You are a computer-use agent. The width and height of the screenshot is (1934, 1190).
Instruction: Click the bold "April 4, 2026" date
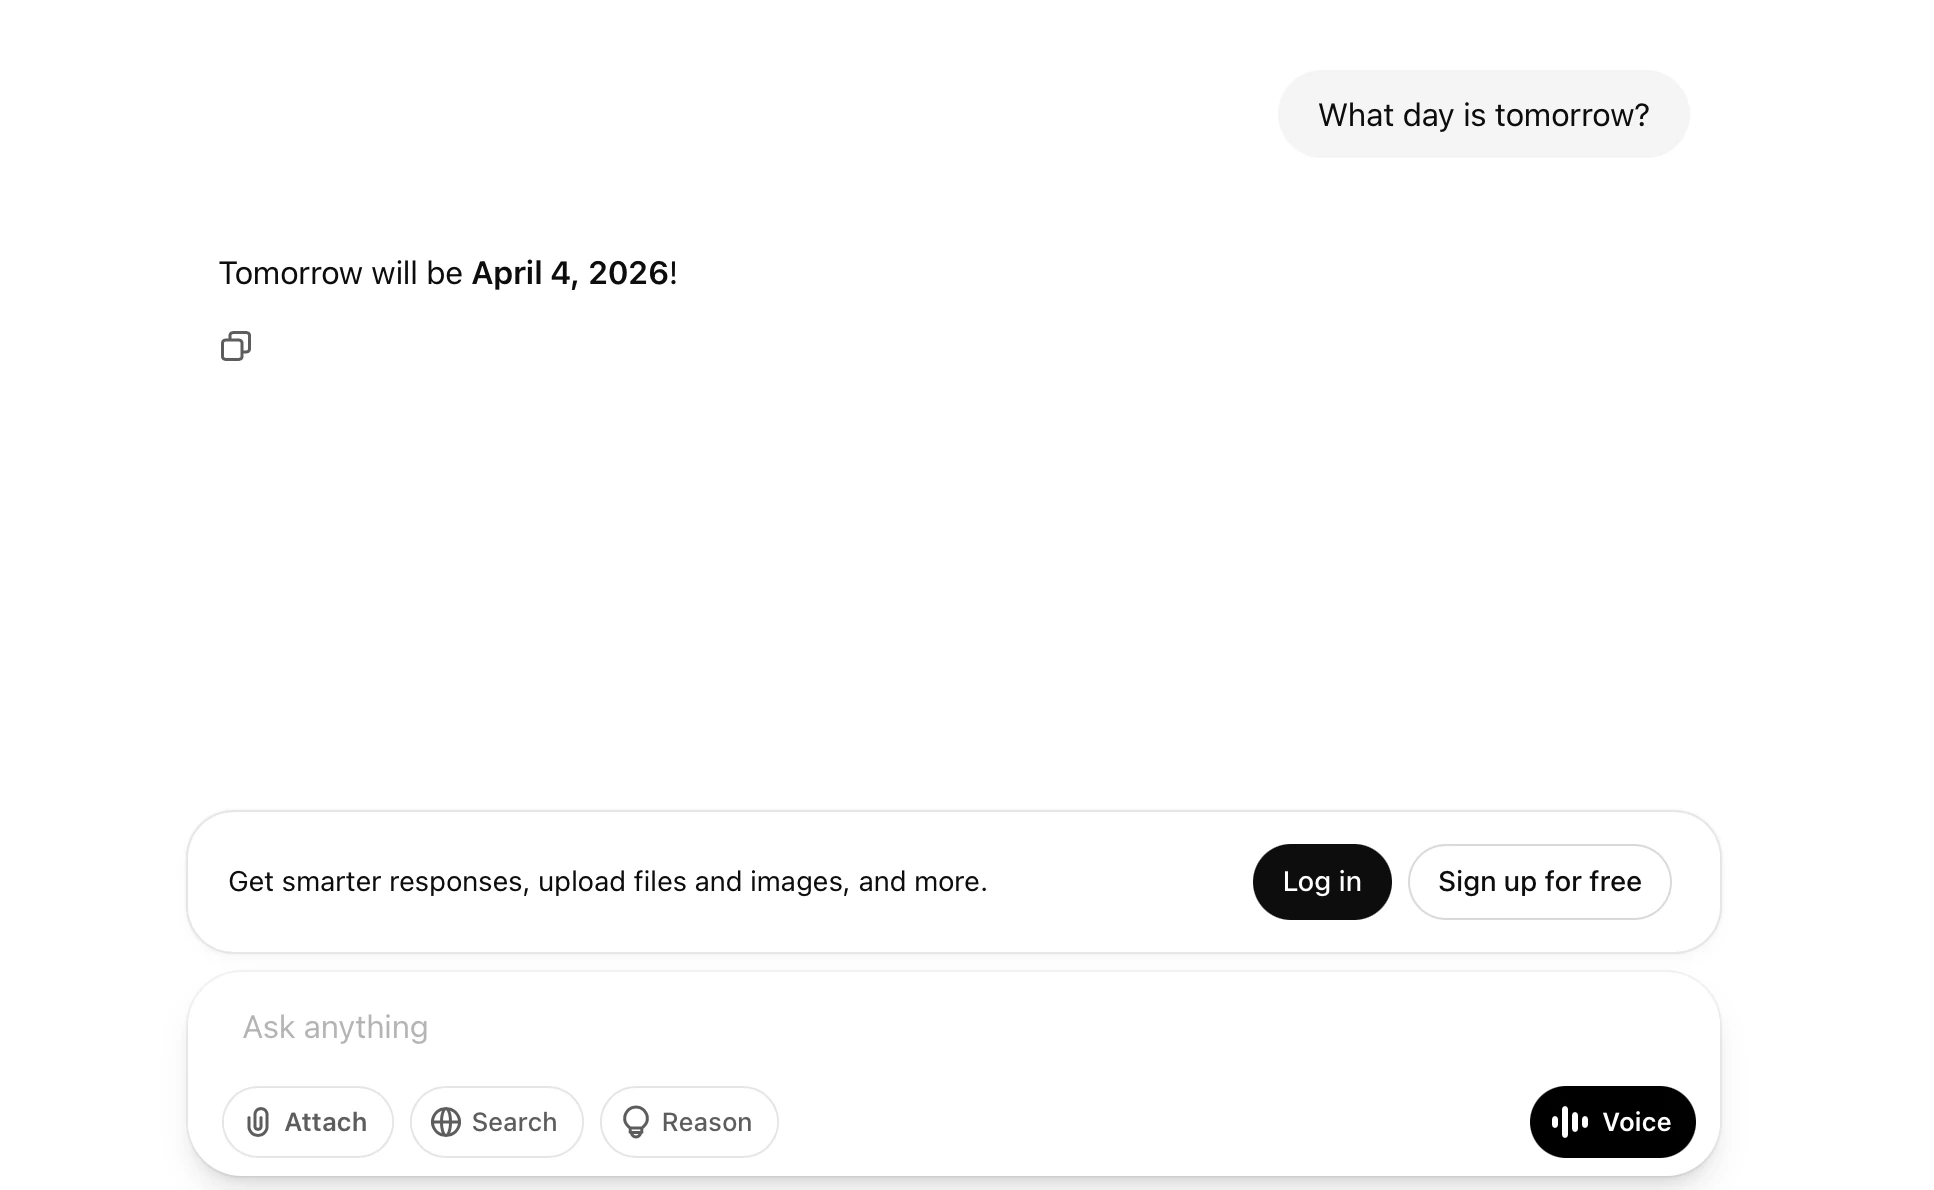coord(570,273)
